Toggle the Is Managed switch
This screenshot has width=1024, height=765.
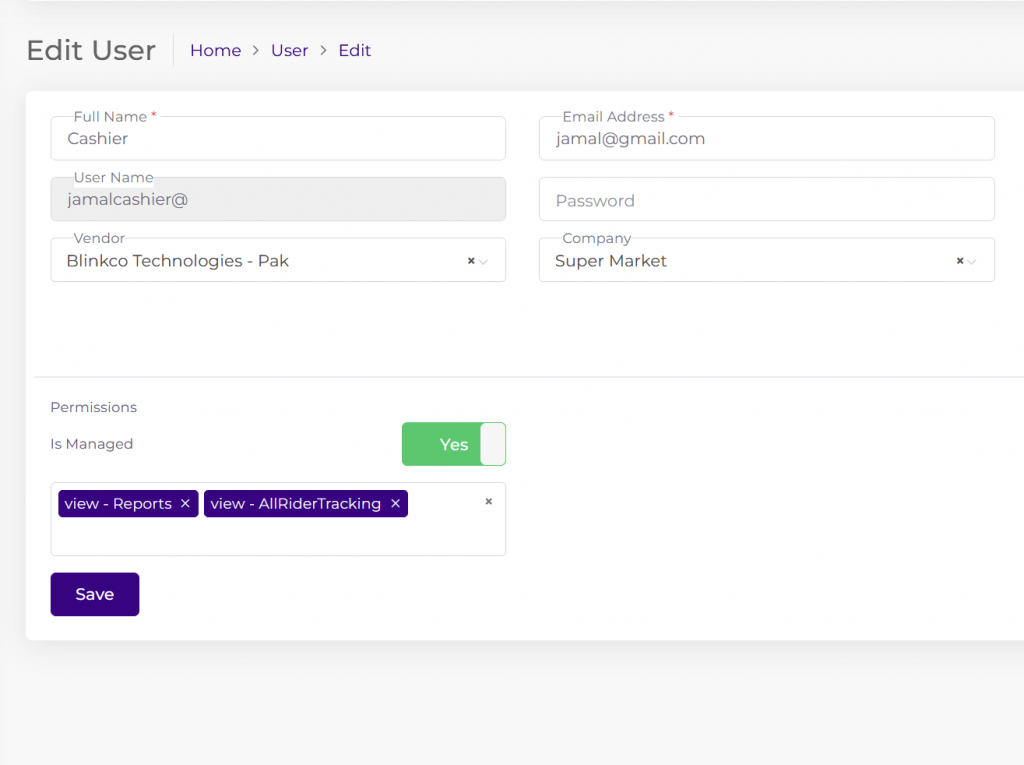coord(453,444)
